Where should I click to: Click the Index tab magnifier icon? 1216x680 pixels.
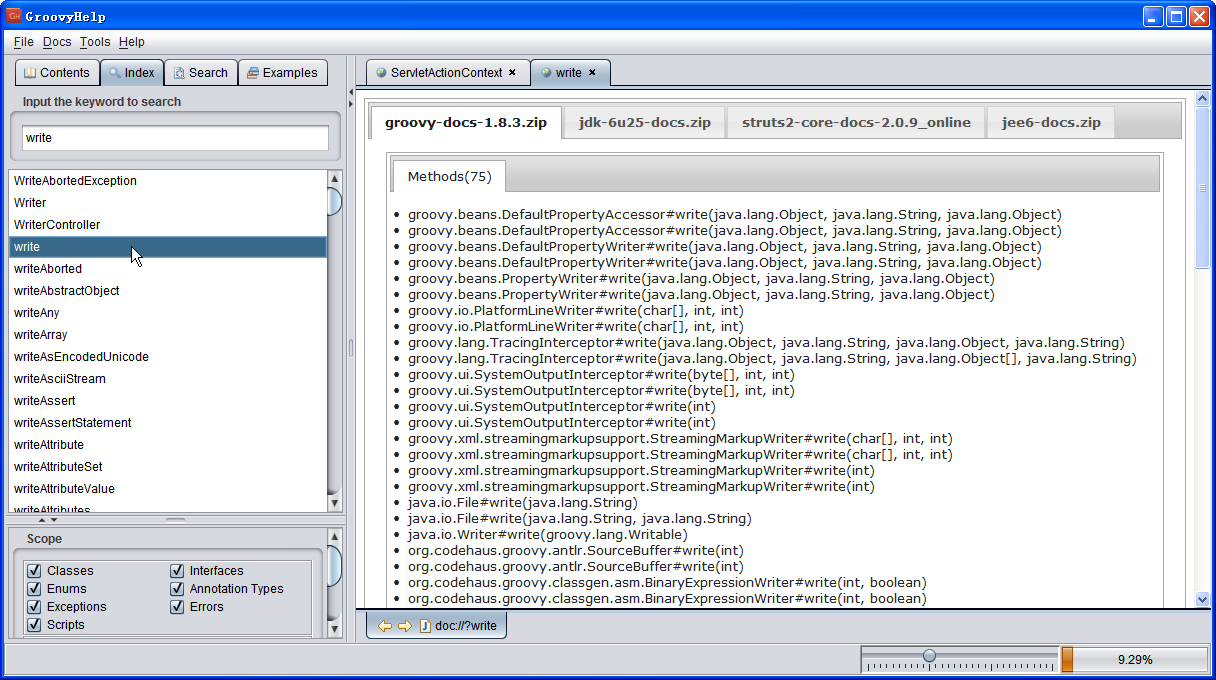coord(115,73)
